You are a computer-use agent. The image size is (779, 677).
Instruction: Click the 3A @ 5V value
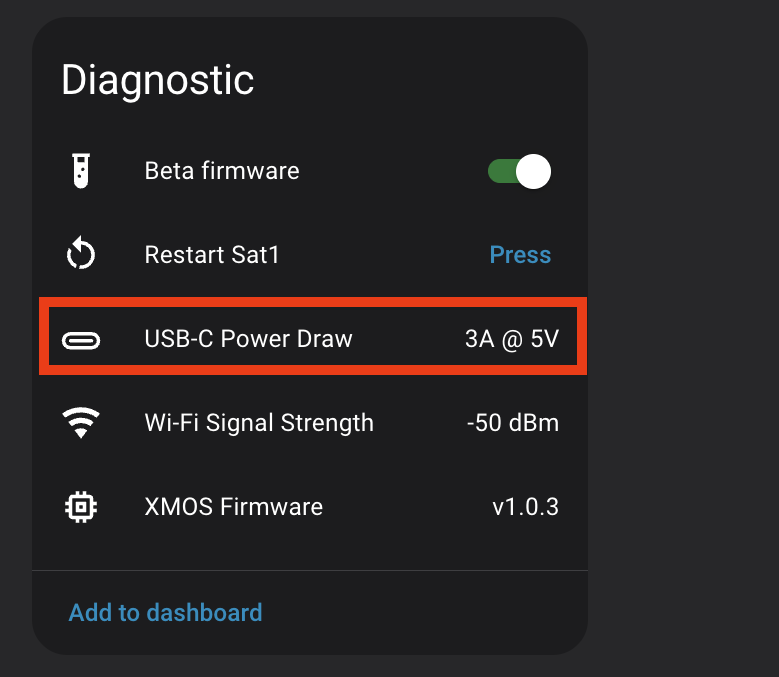coord(512,339)
